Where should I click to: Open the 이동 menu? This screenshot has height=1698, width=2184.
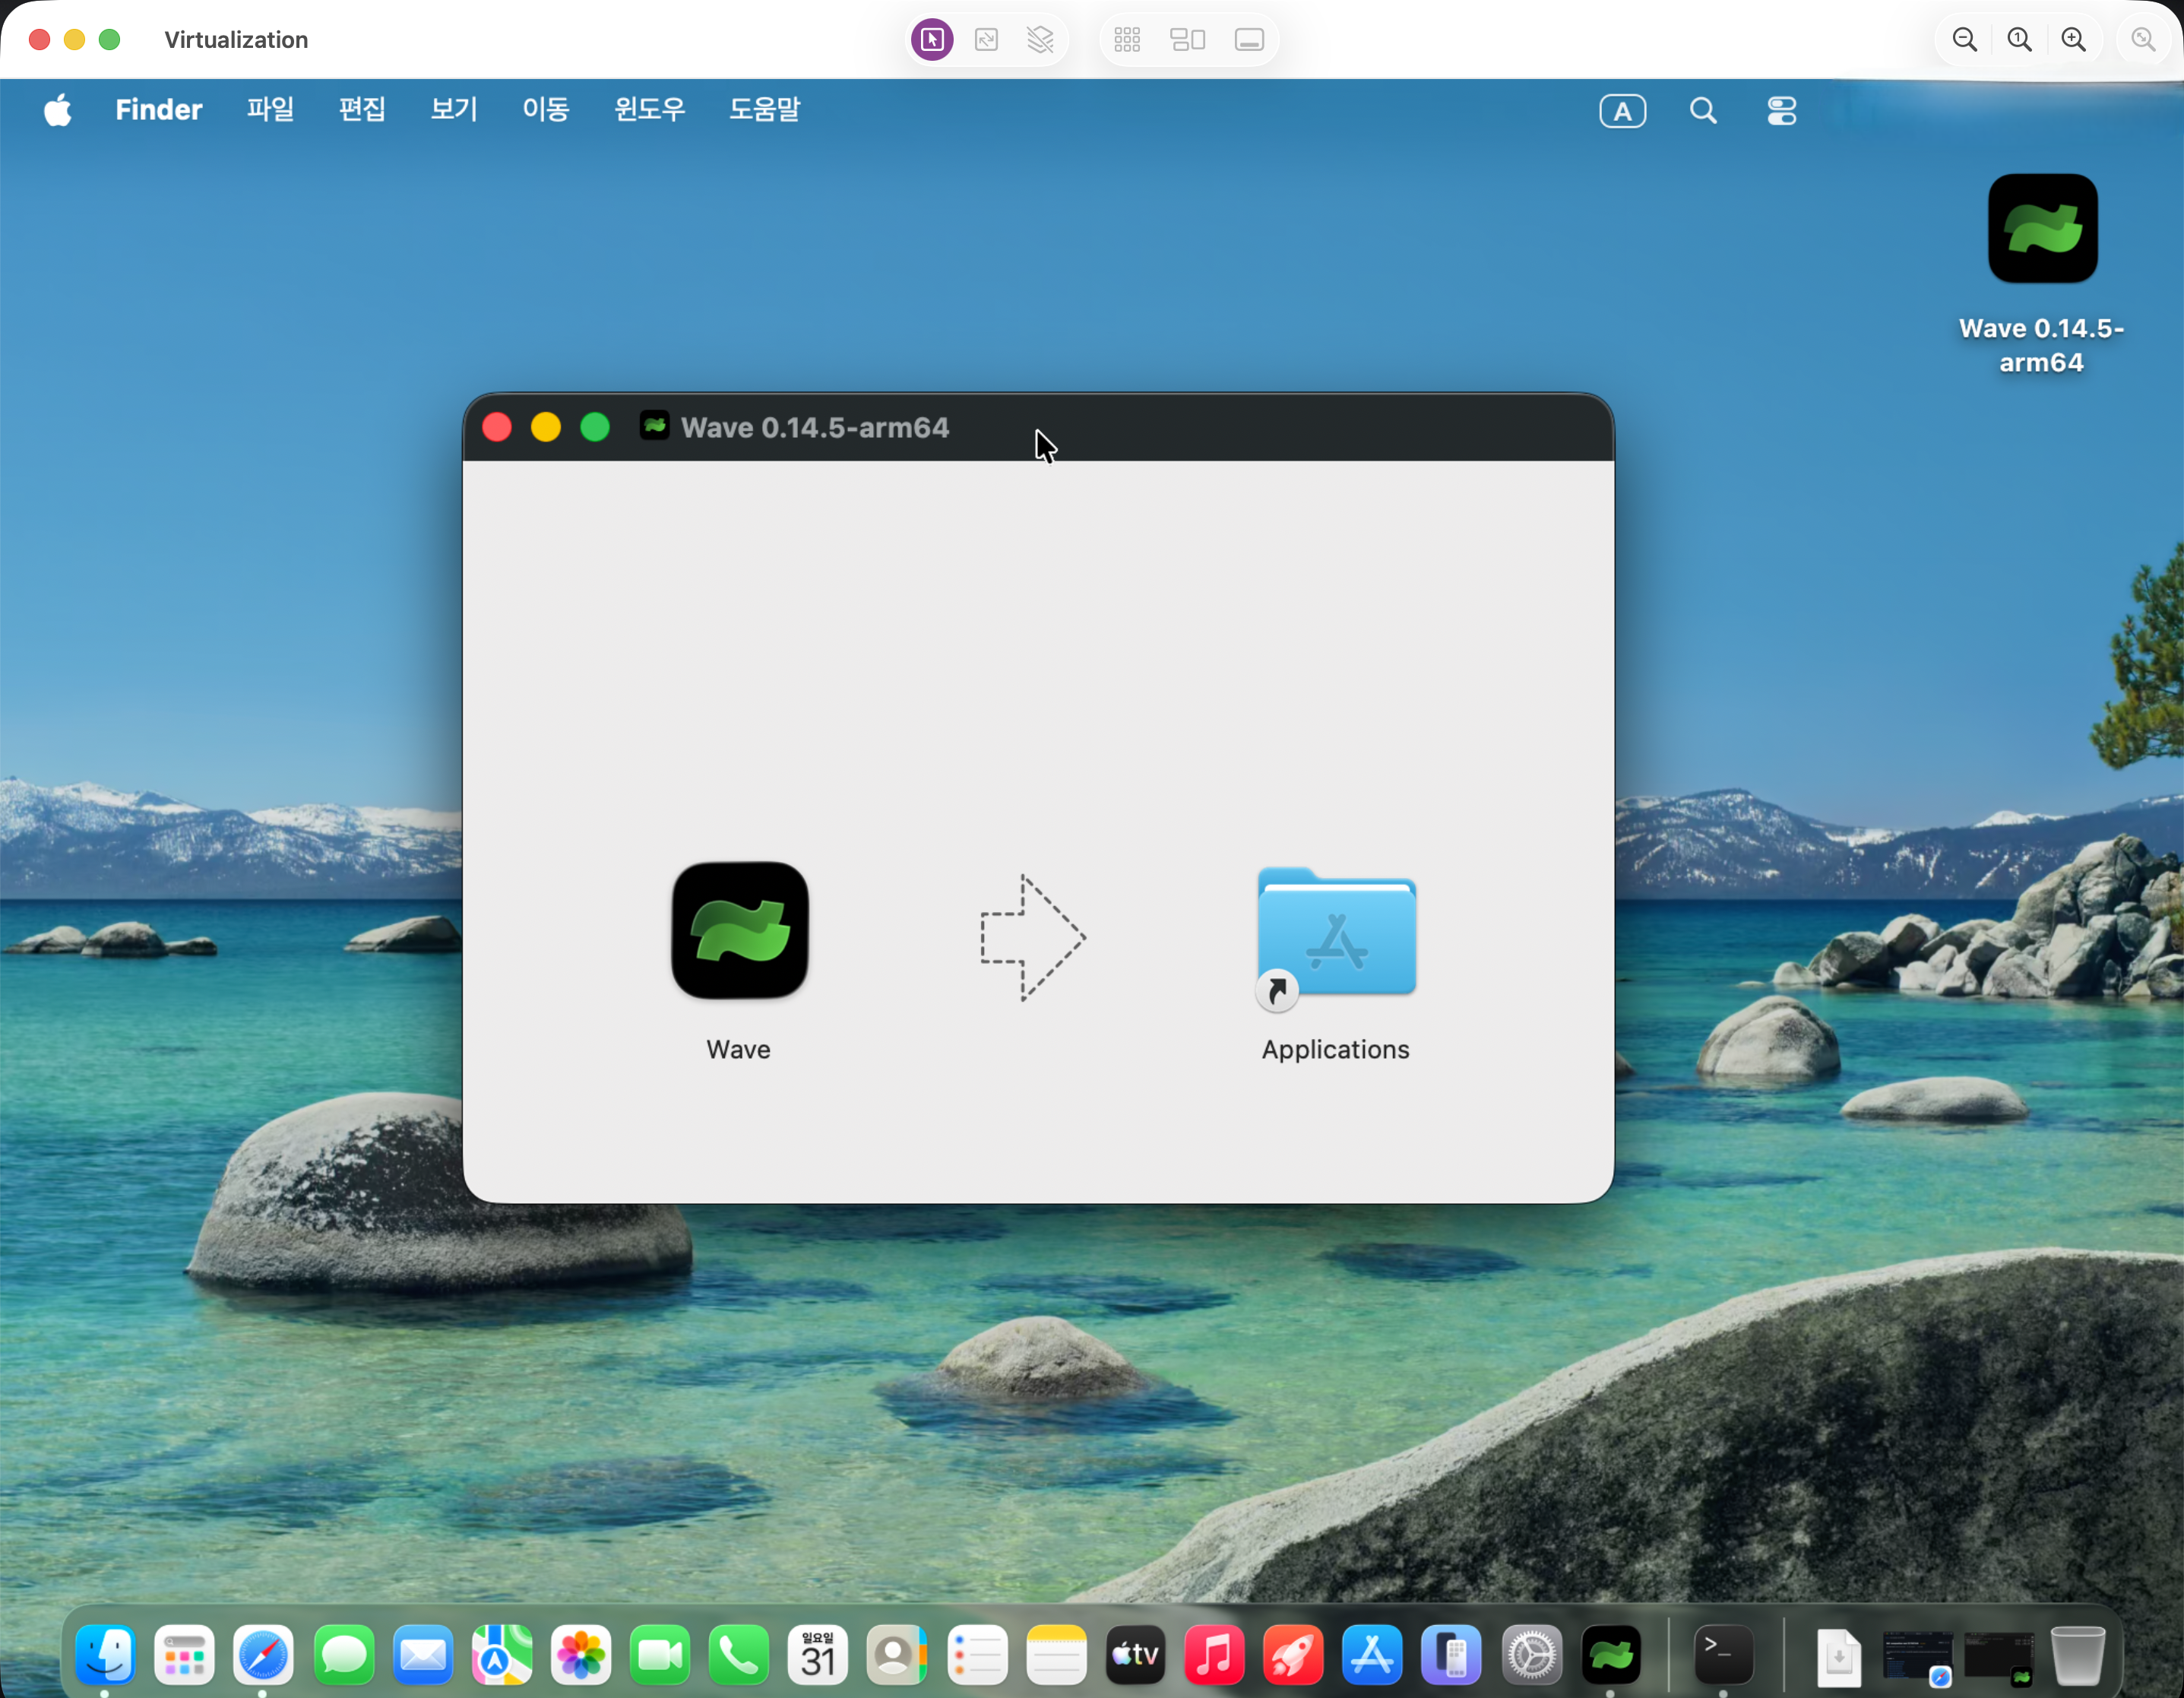coord(546,109)
